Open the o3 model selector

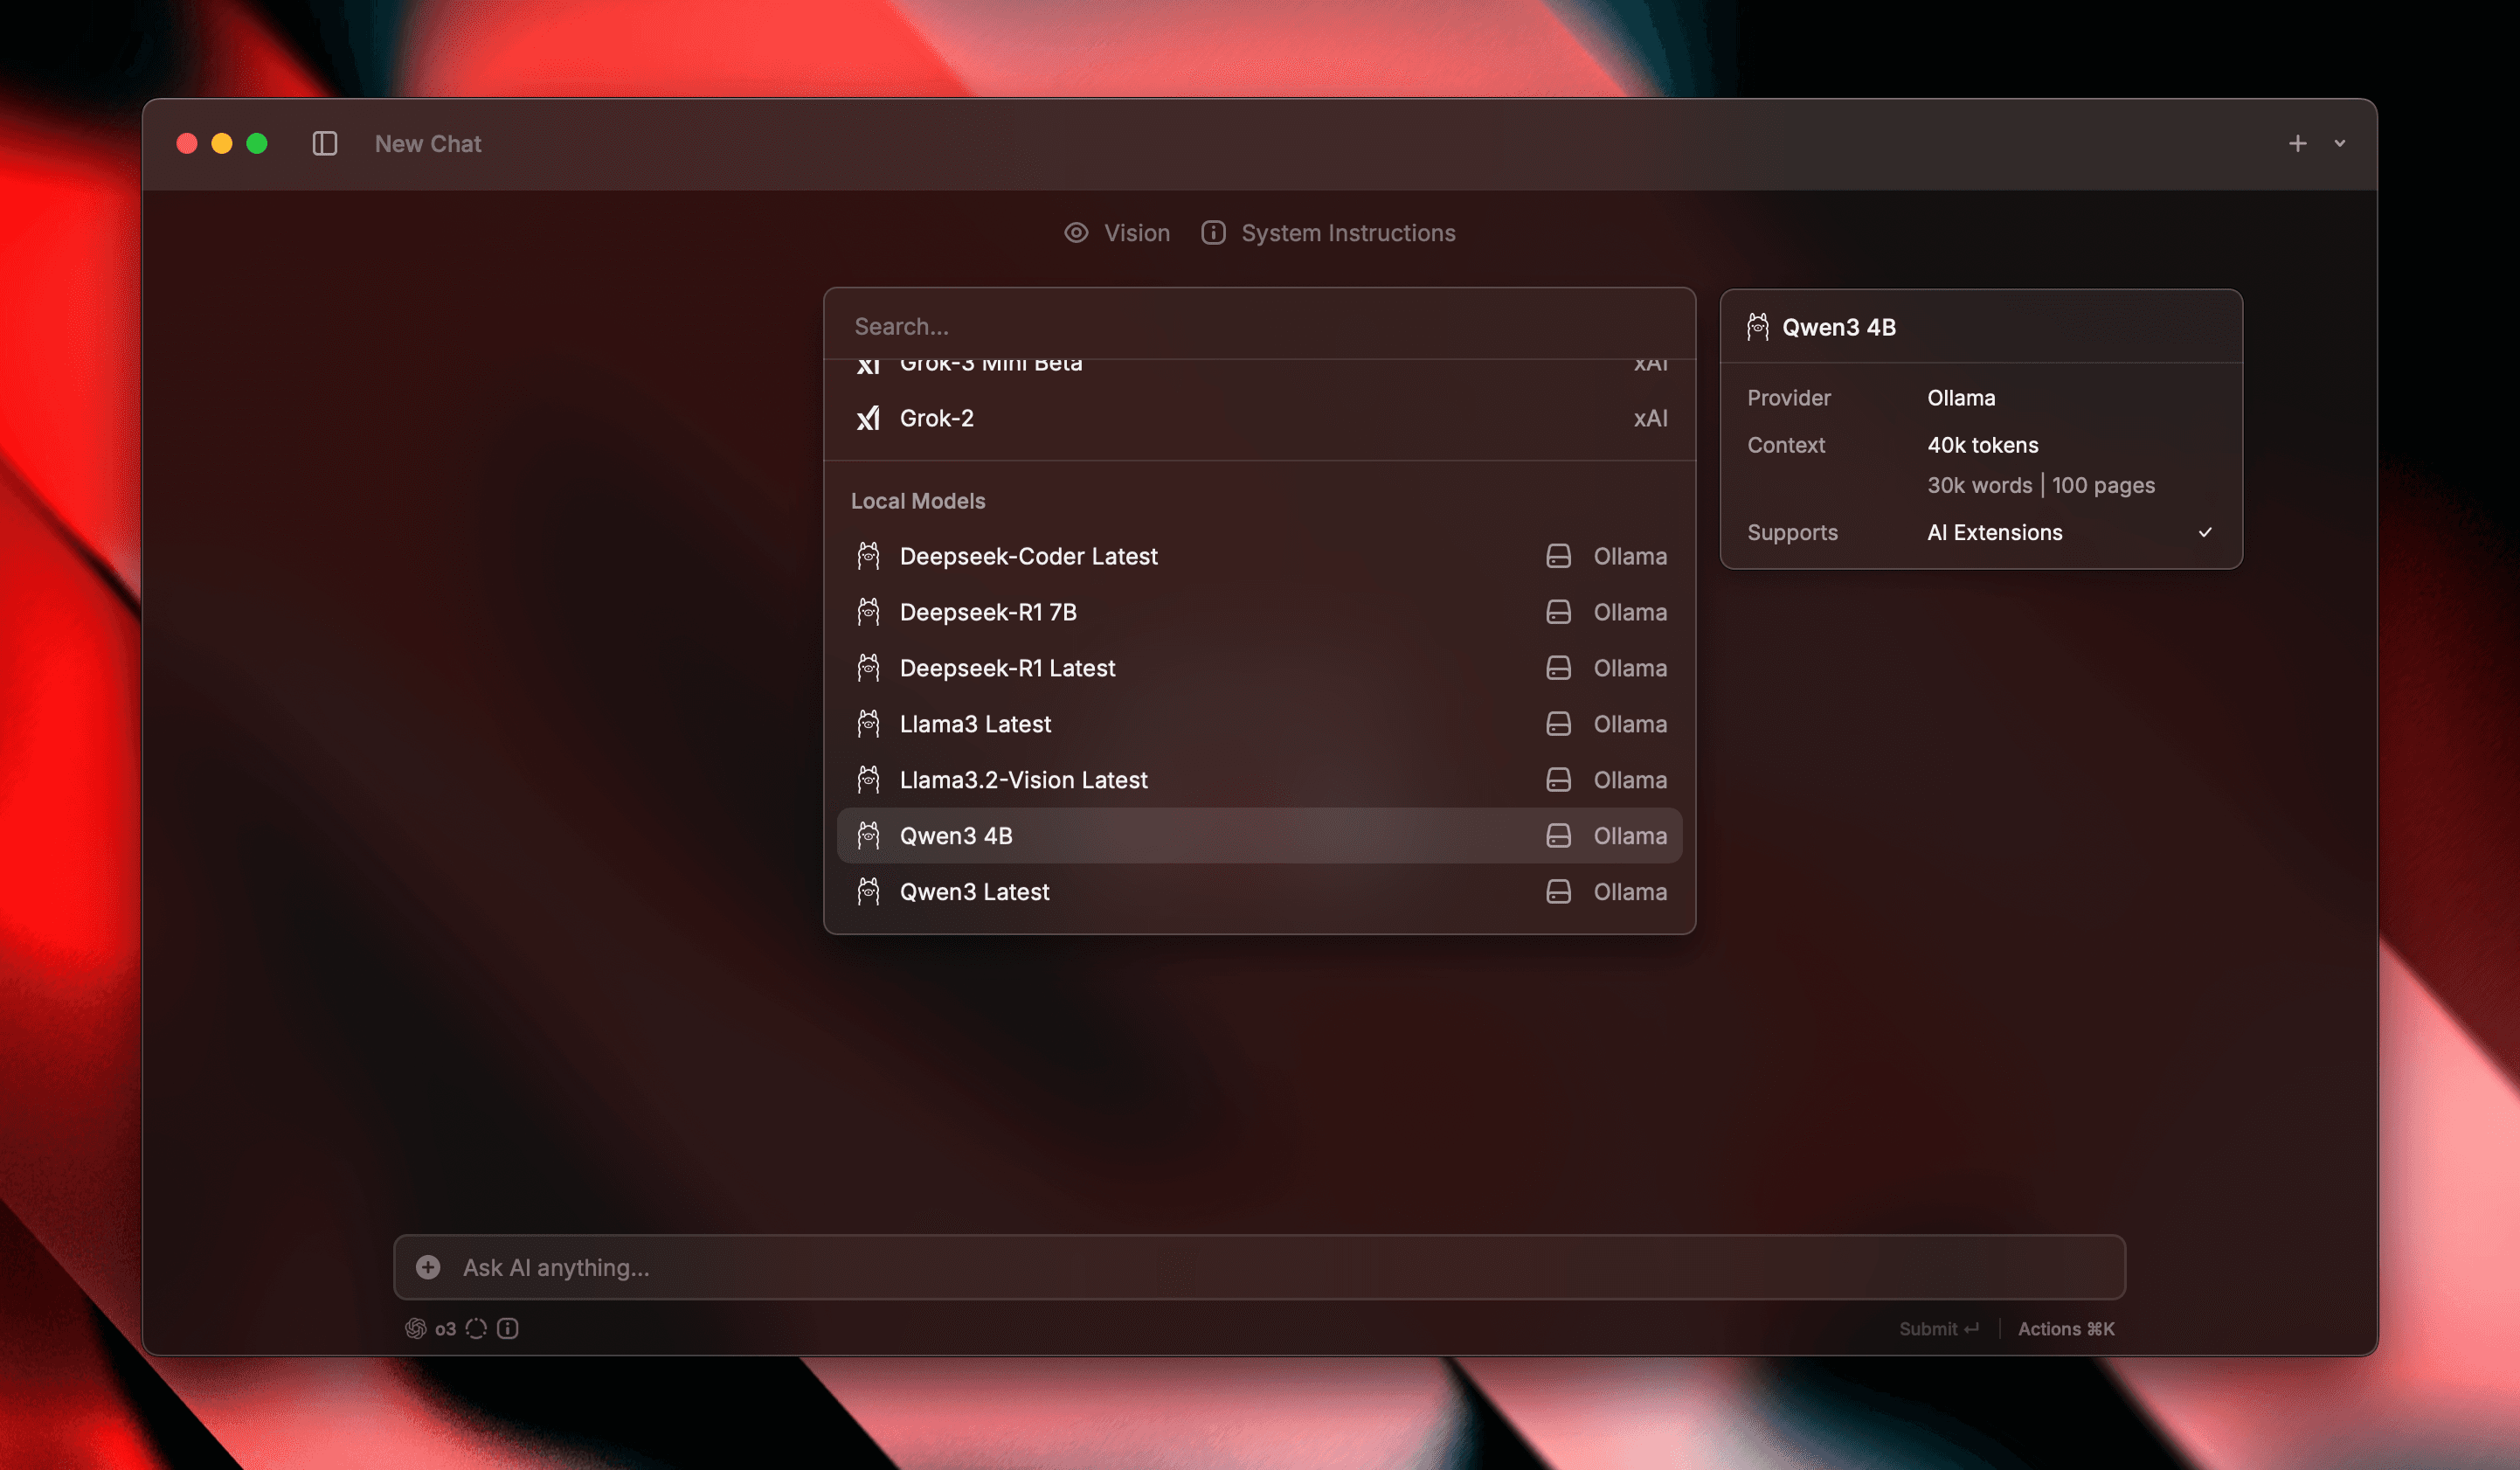coord(432,1328)
